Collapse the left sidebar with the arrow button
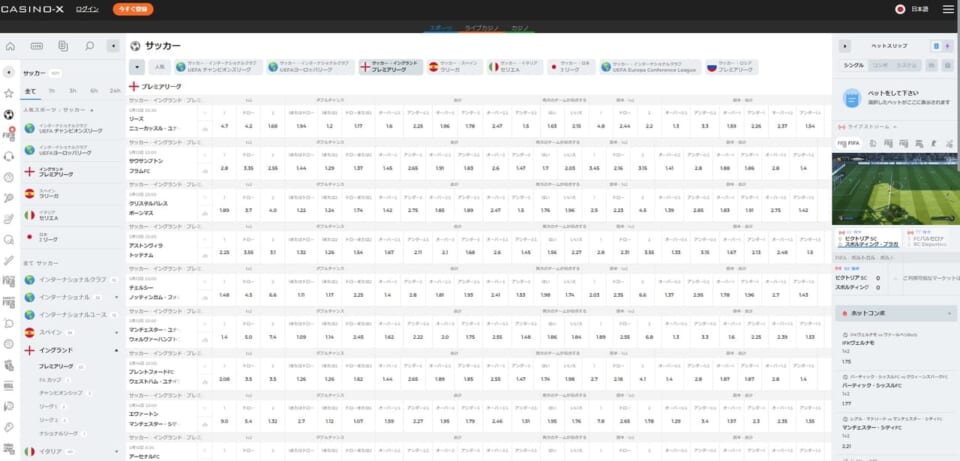Image resolution: width=960 pixels, height=461 pixels. point(113,46)
